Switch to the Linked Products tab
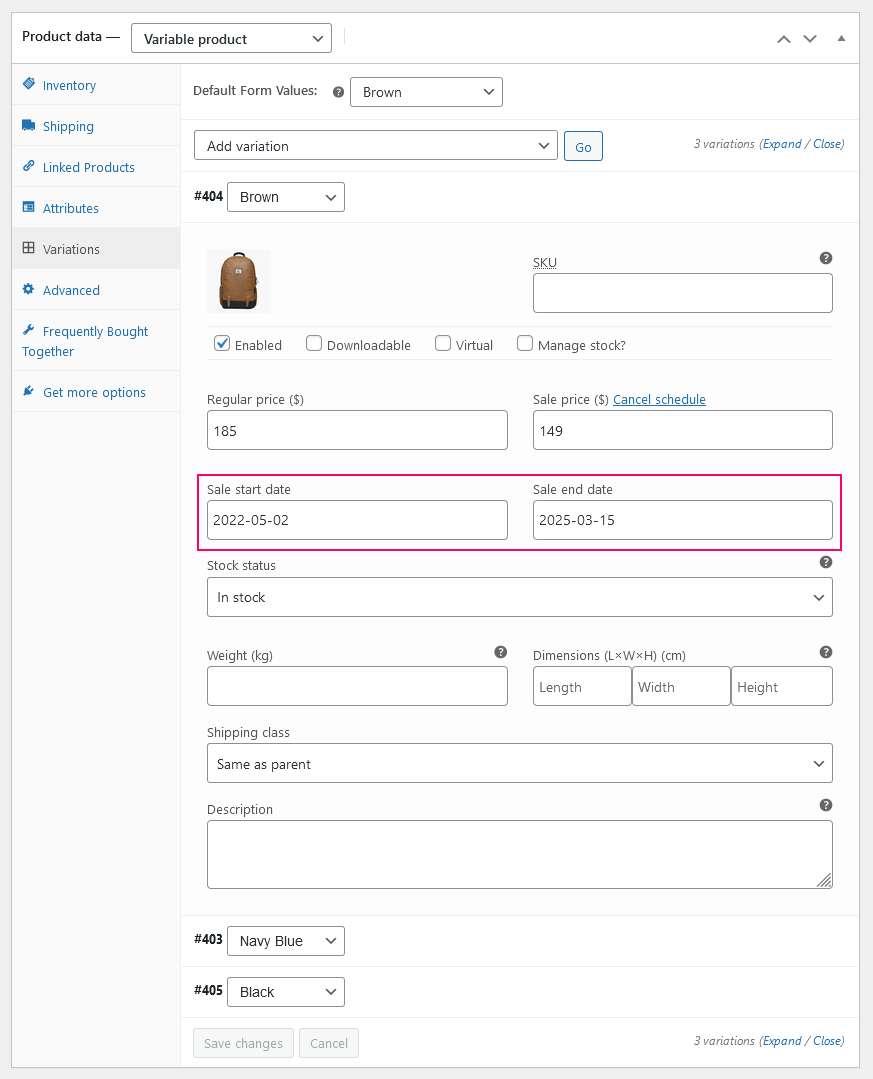873x1079 pixels. [x=88, y=168]
